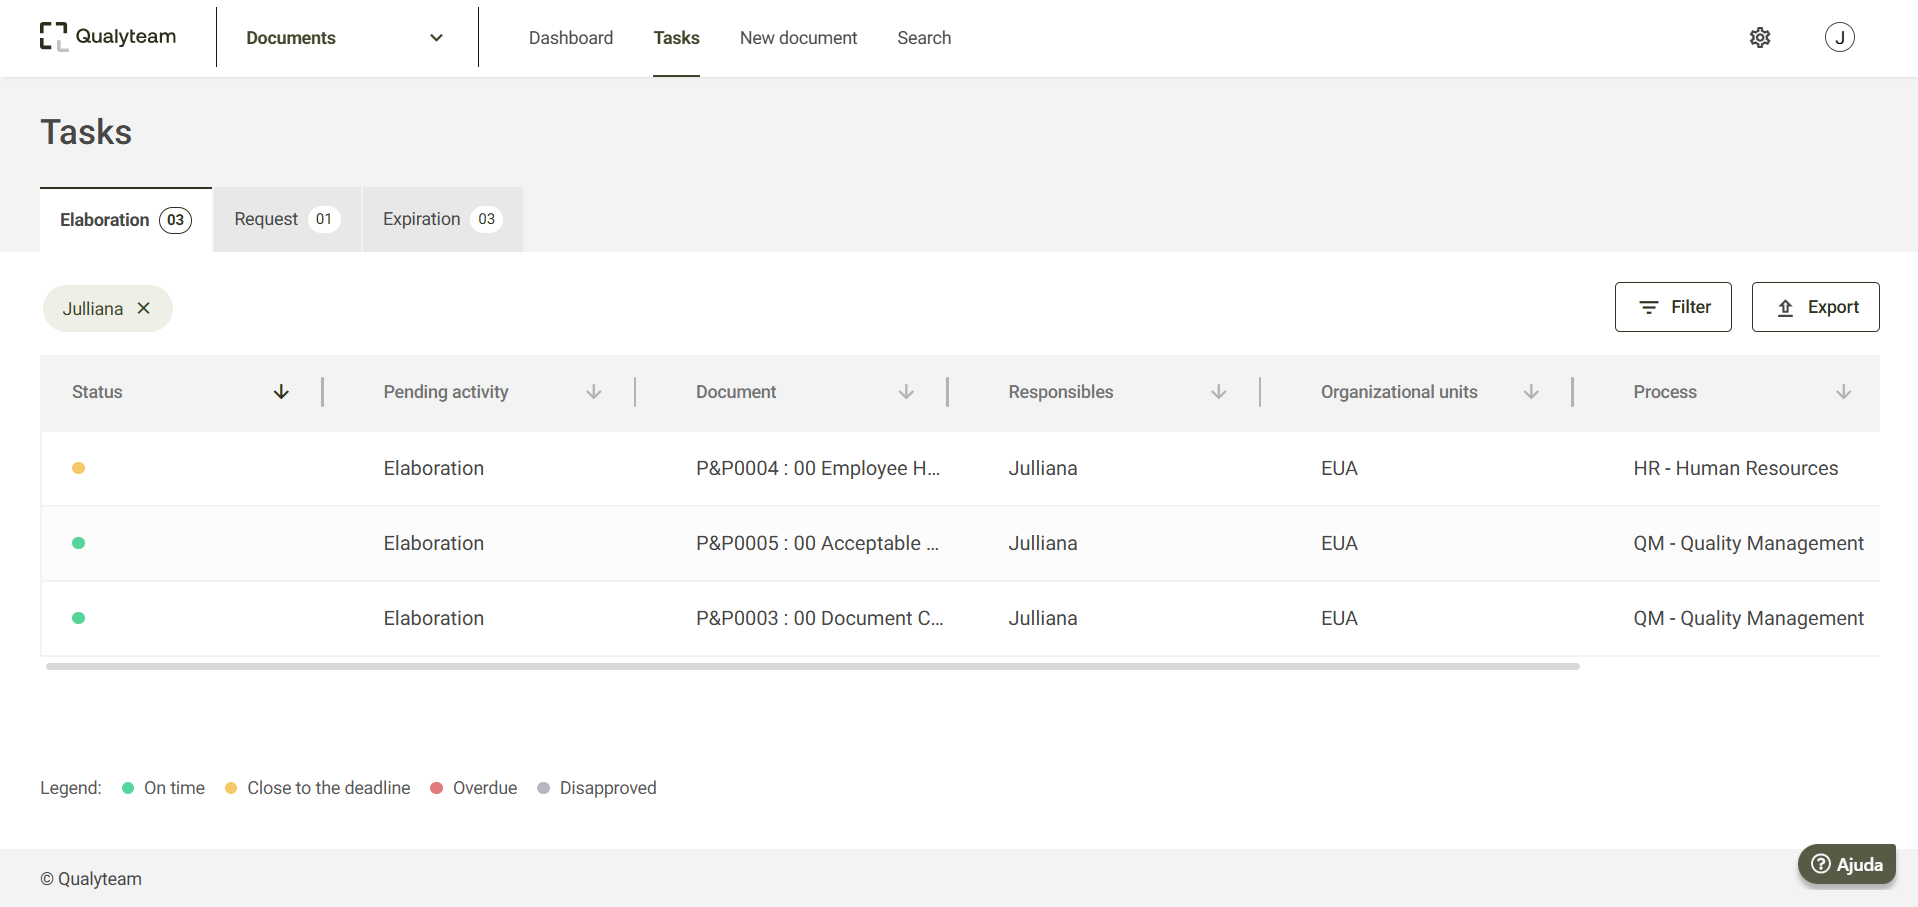Go to the Dashboard menu item

click(x=571, y=38)
